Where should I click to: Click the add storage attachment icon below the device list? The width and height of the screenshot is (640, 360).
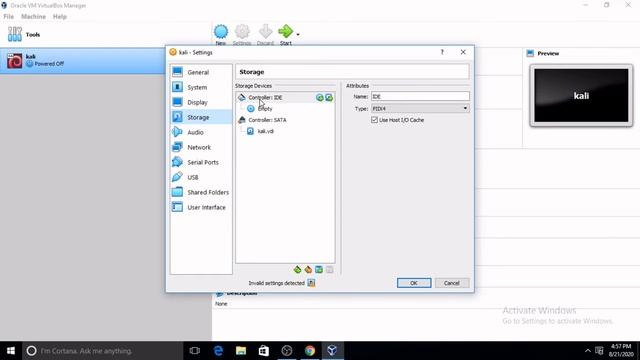tap(319, 269)
